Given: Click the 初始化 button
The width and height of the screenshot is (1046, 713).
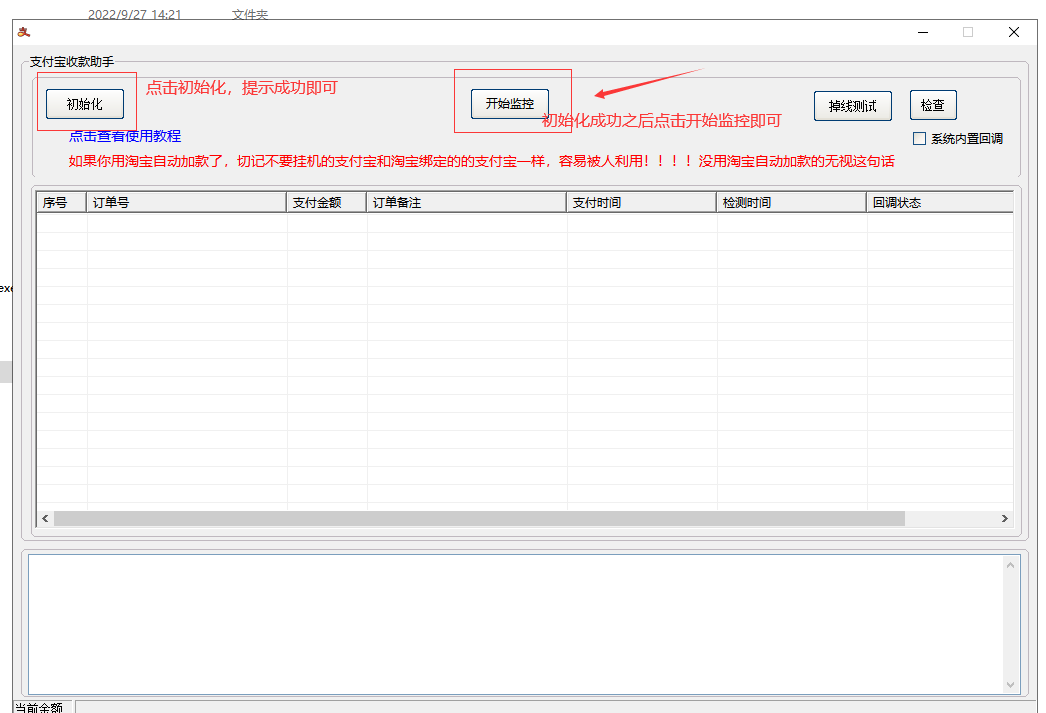Looking at the screenshot, I should pos(85,104).
